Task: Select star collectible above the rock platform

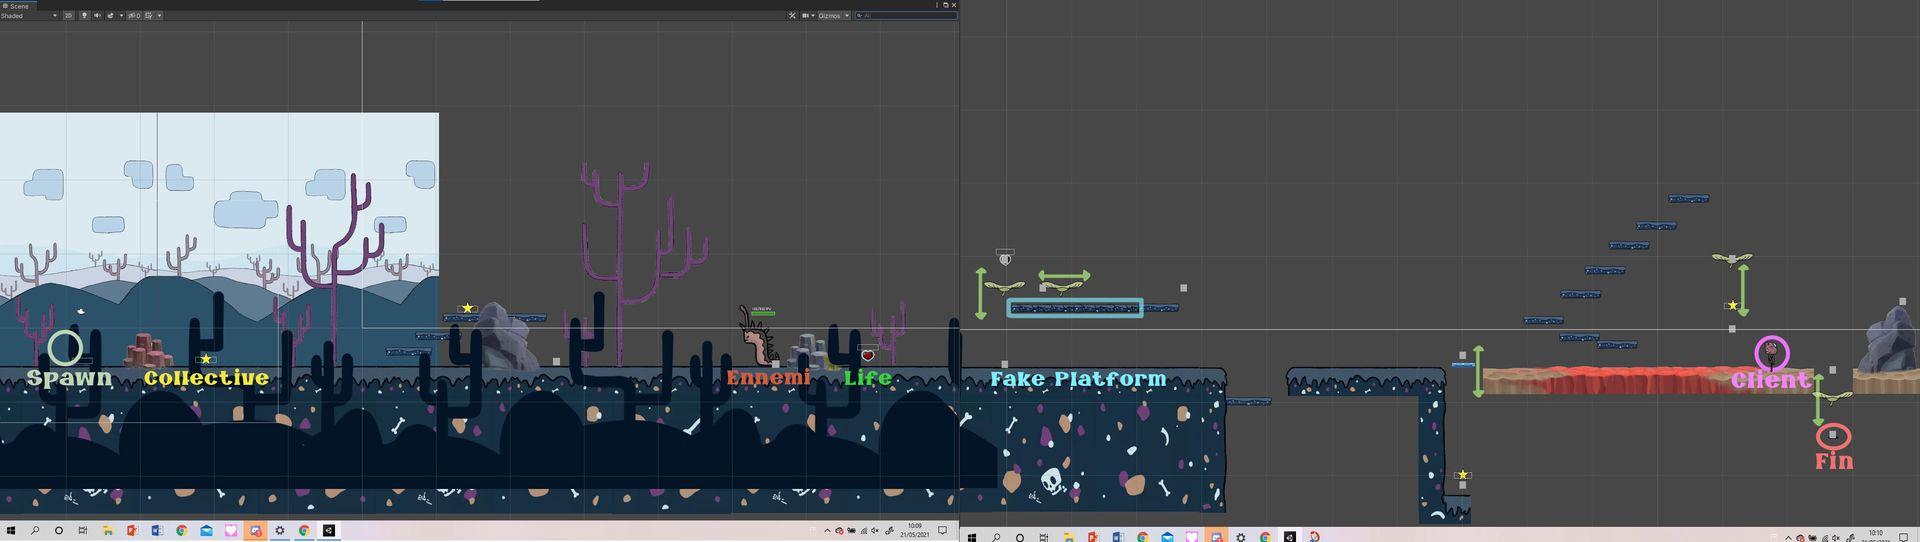Action: coord(467,308)
